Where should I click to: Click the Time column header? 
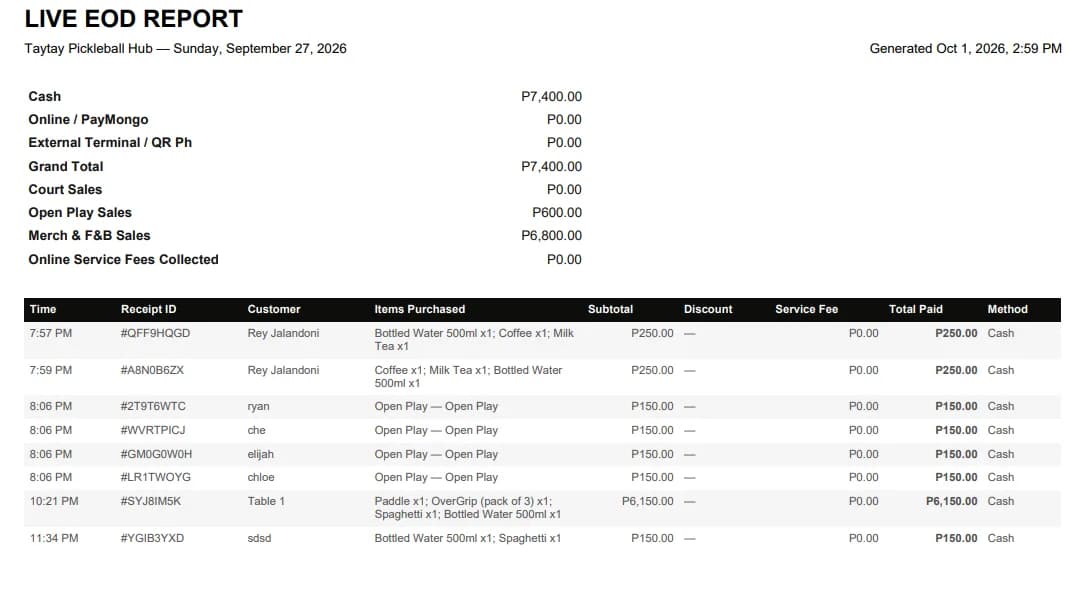pos(43,309)
